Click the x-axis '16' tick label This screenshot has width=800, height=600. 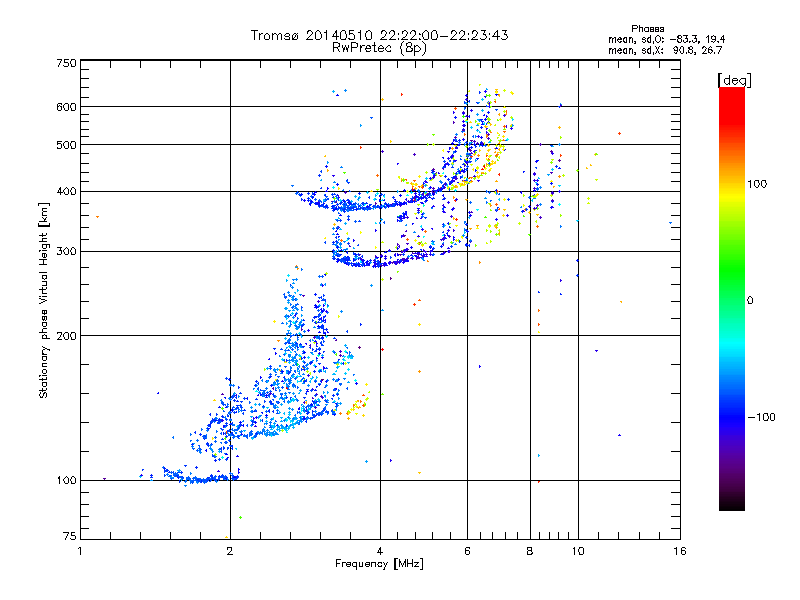(x=680, y=551)
